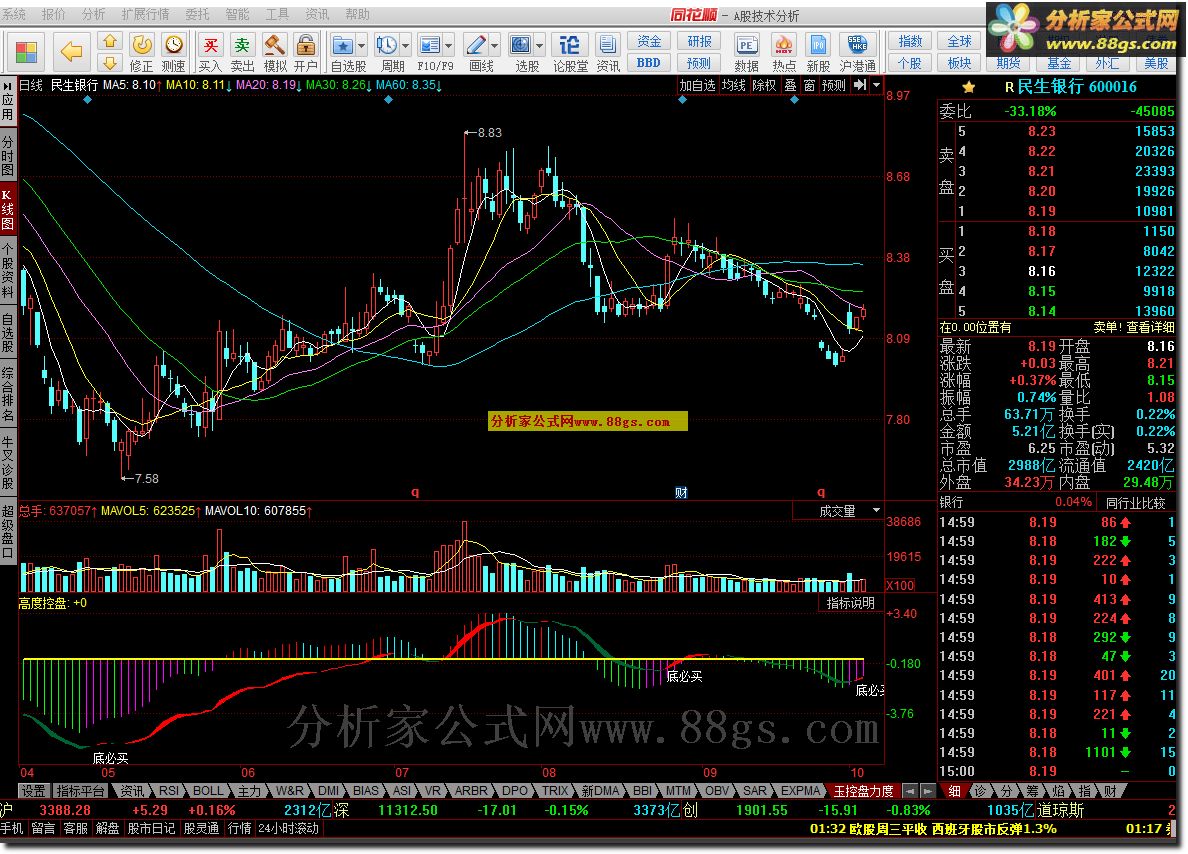The width and height of the screenshot is (1188, 854).
Task: Open 指标说明 indicator description
Action: 850,603
